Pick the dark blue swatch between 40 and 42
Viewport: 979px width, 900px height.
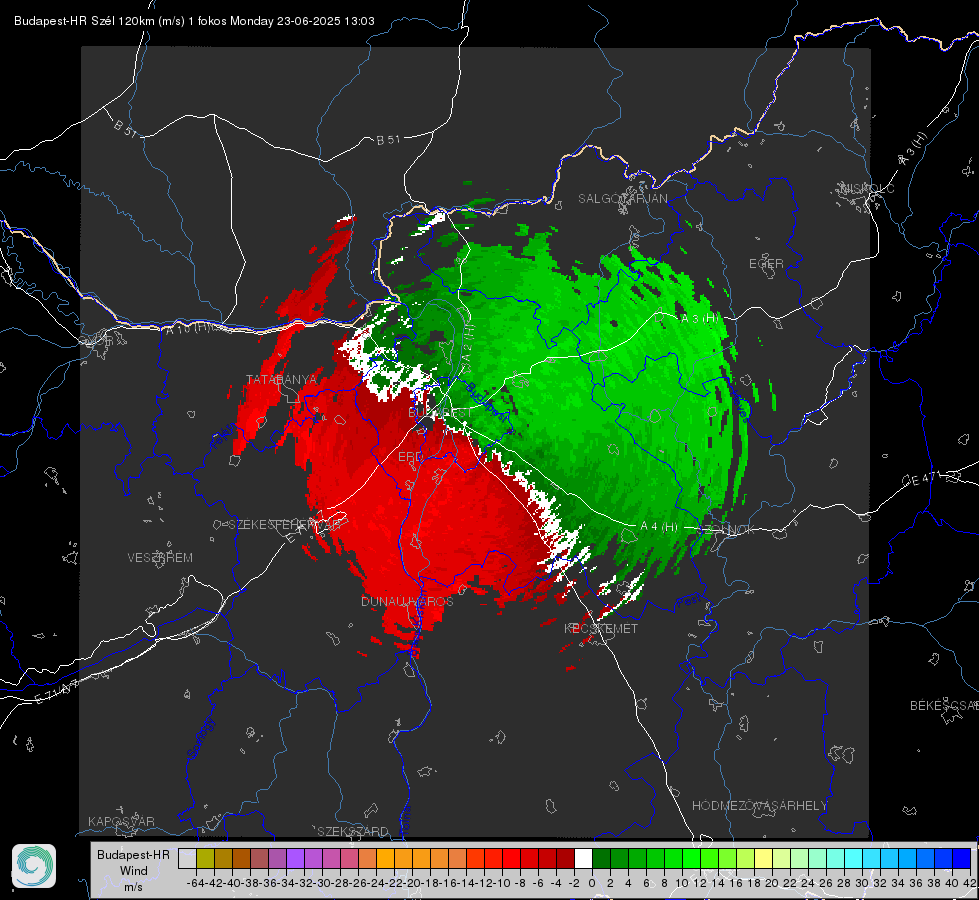point(962,858)
